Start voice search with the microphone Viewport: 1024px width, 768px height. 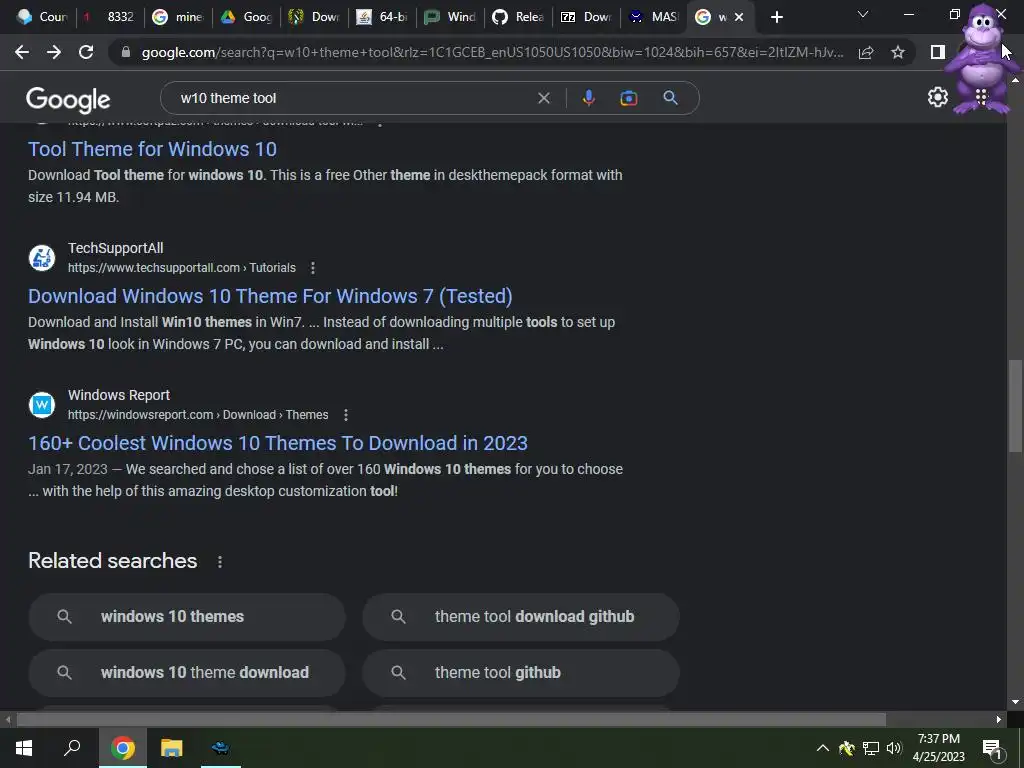coord(588,98)
